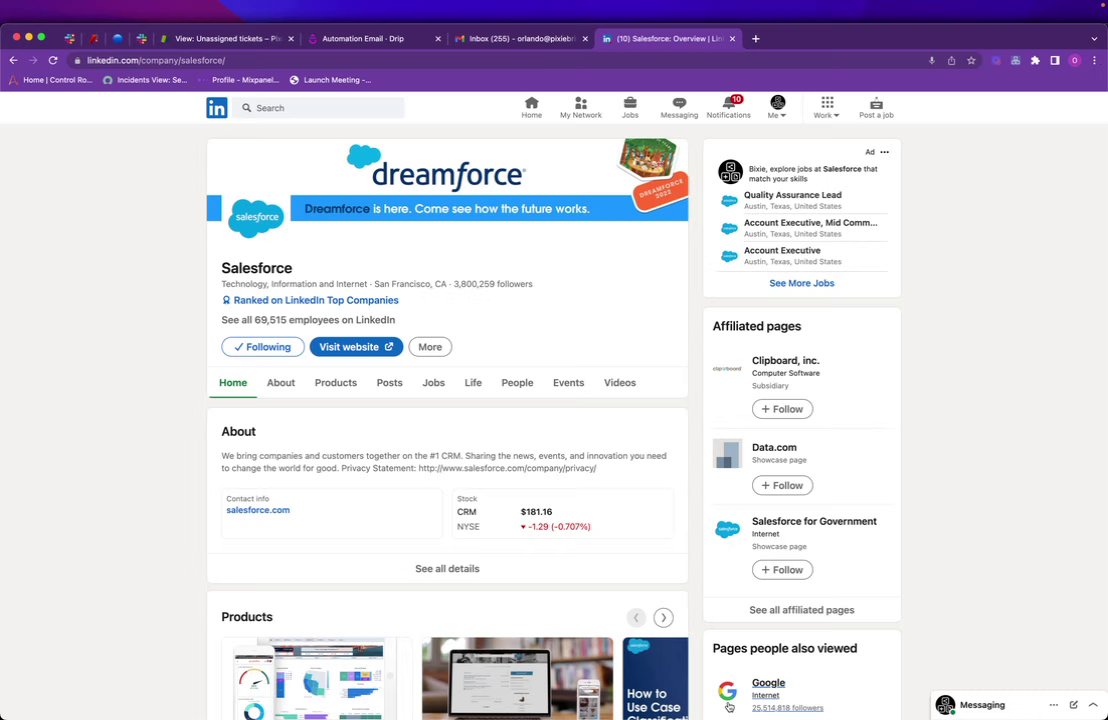Click Products carousel previous arrow
The image size is (1108, 720).
click(636, 618)
